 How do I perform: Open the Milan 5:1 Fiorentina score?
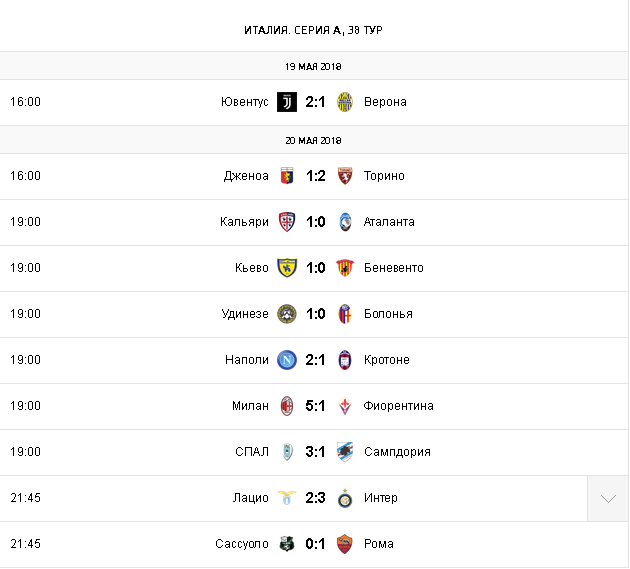pyautogui.click(x=316, y=406)
